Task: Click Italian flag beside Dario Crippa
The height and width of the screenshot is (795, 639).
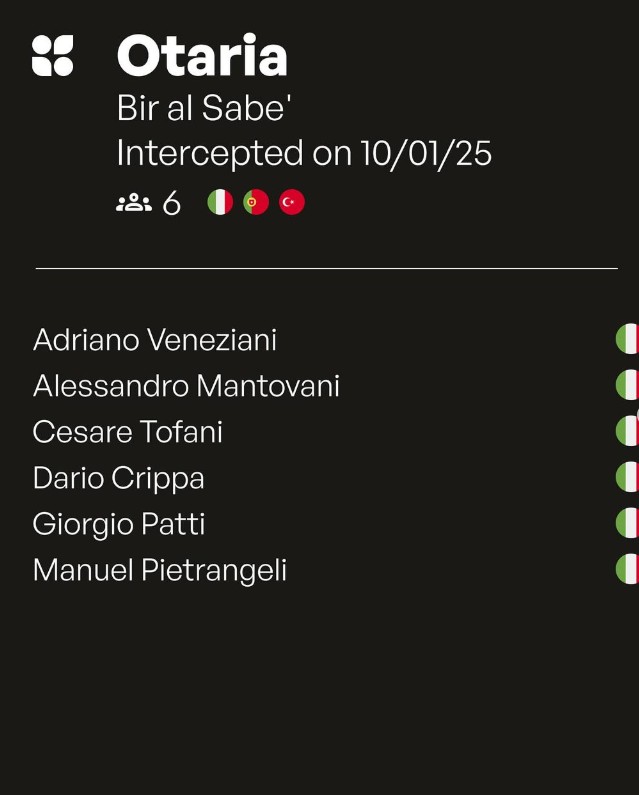Action: (x=627, y=477)
